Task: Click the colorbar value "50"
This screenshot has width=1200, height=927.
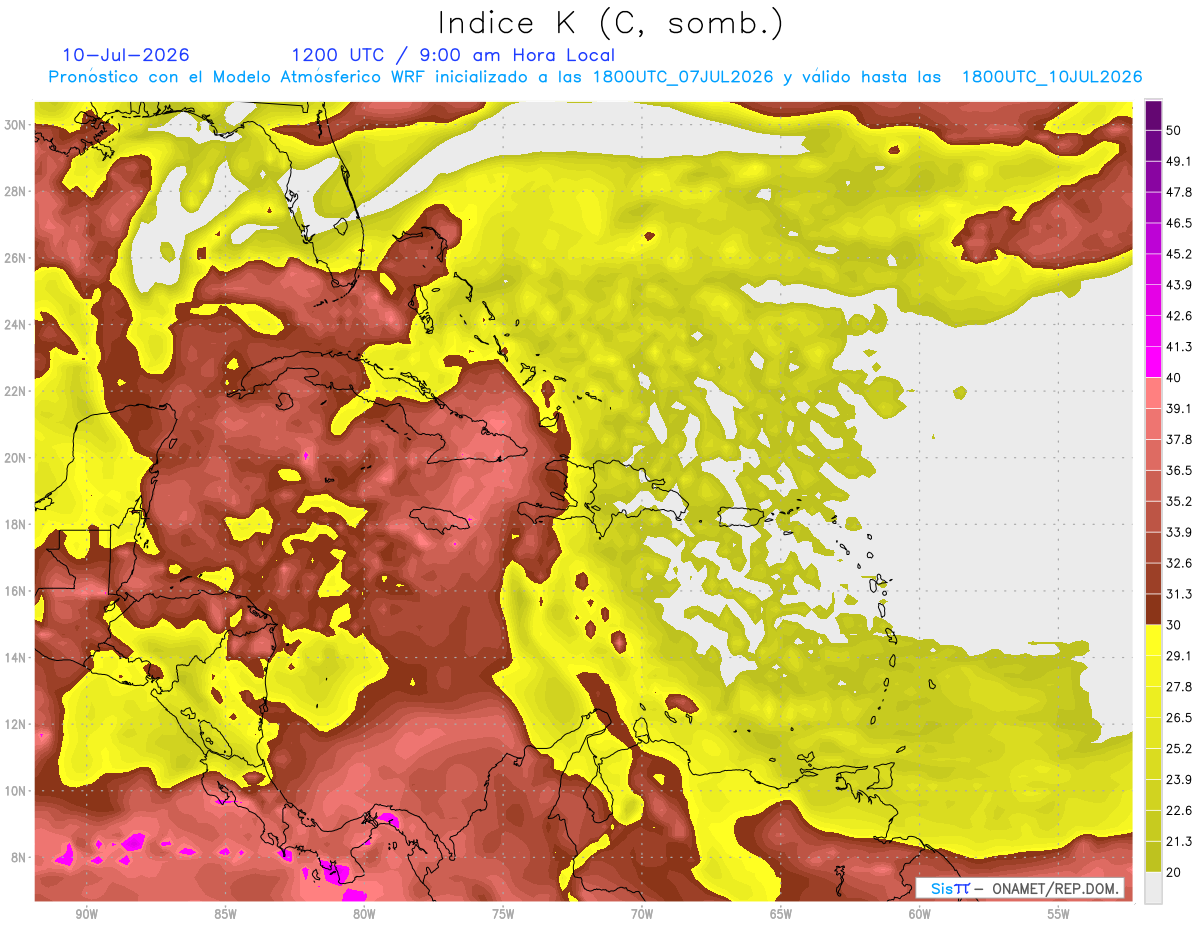Action: click(1174, 130)
